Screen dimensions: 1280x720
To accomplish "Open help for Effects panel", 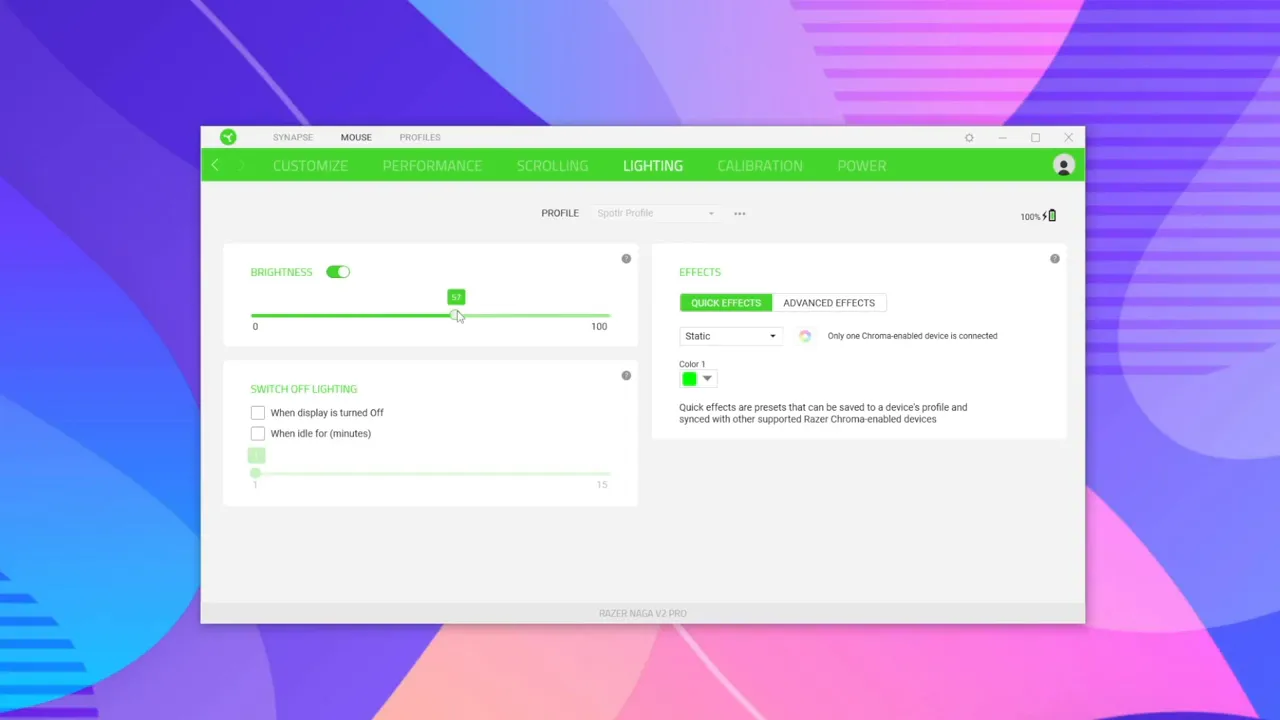I will tap(1054, 259).
